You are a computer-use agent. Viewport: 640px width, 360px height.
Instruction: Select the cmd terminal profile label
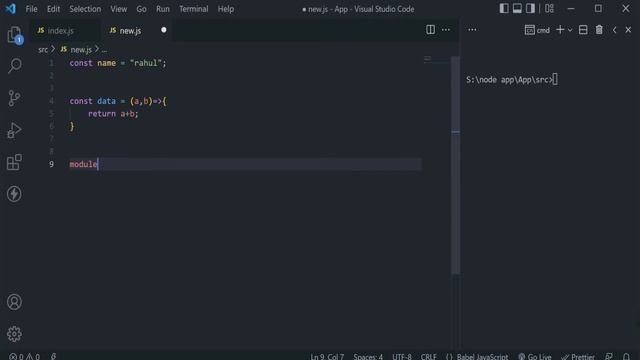537,30
